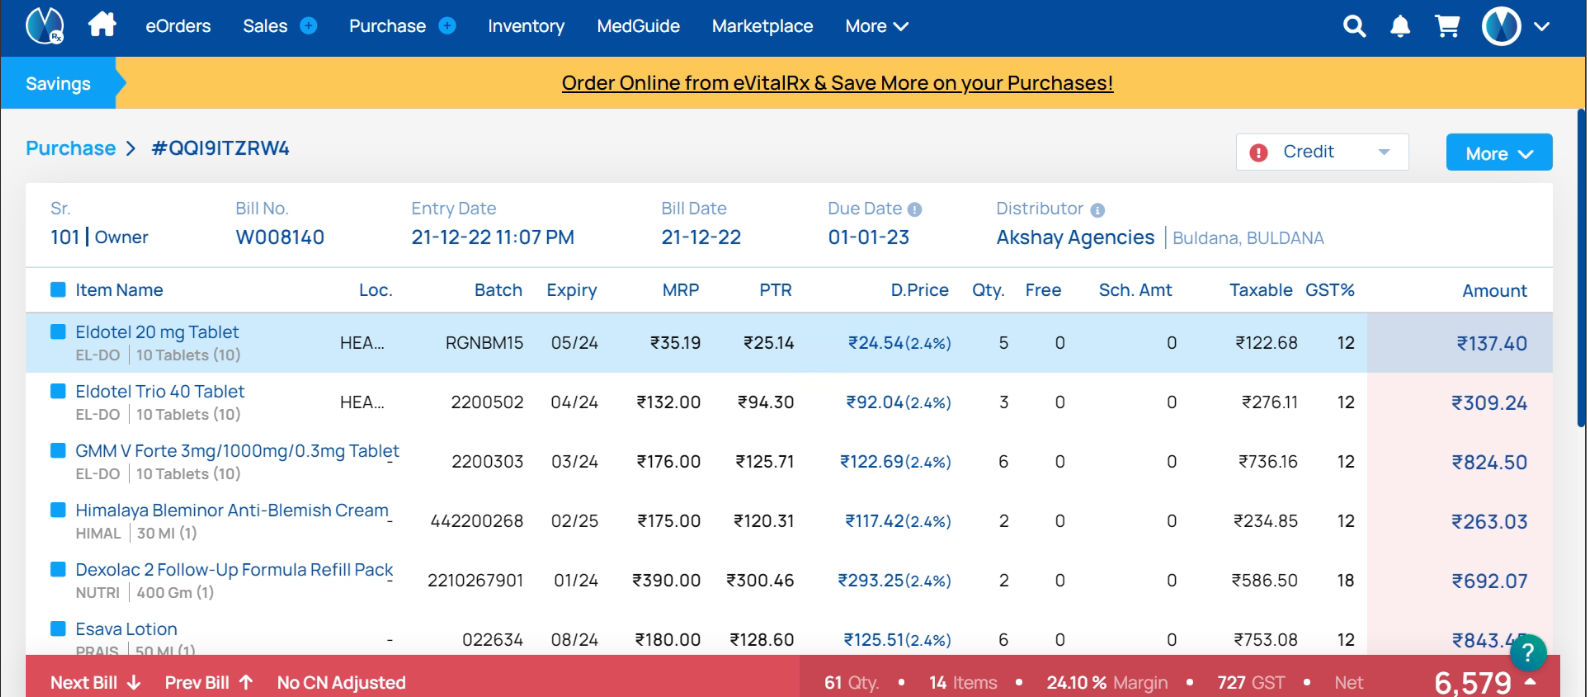Screen dimensions: 1587x697
Task: Open the Purchase menu in navbar
Action: pos(387,26)
